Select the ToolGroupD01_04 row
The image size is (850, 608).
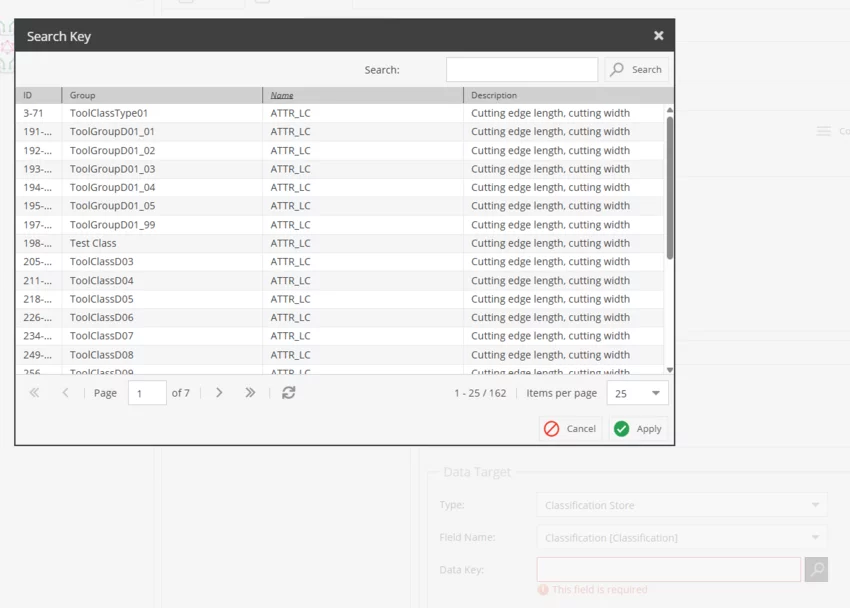(339, 187)
